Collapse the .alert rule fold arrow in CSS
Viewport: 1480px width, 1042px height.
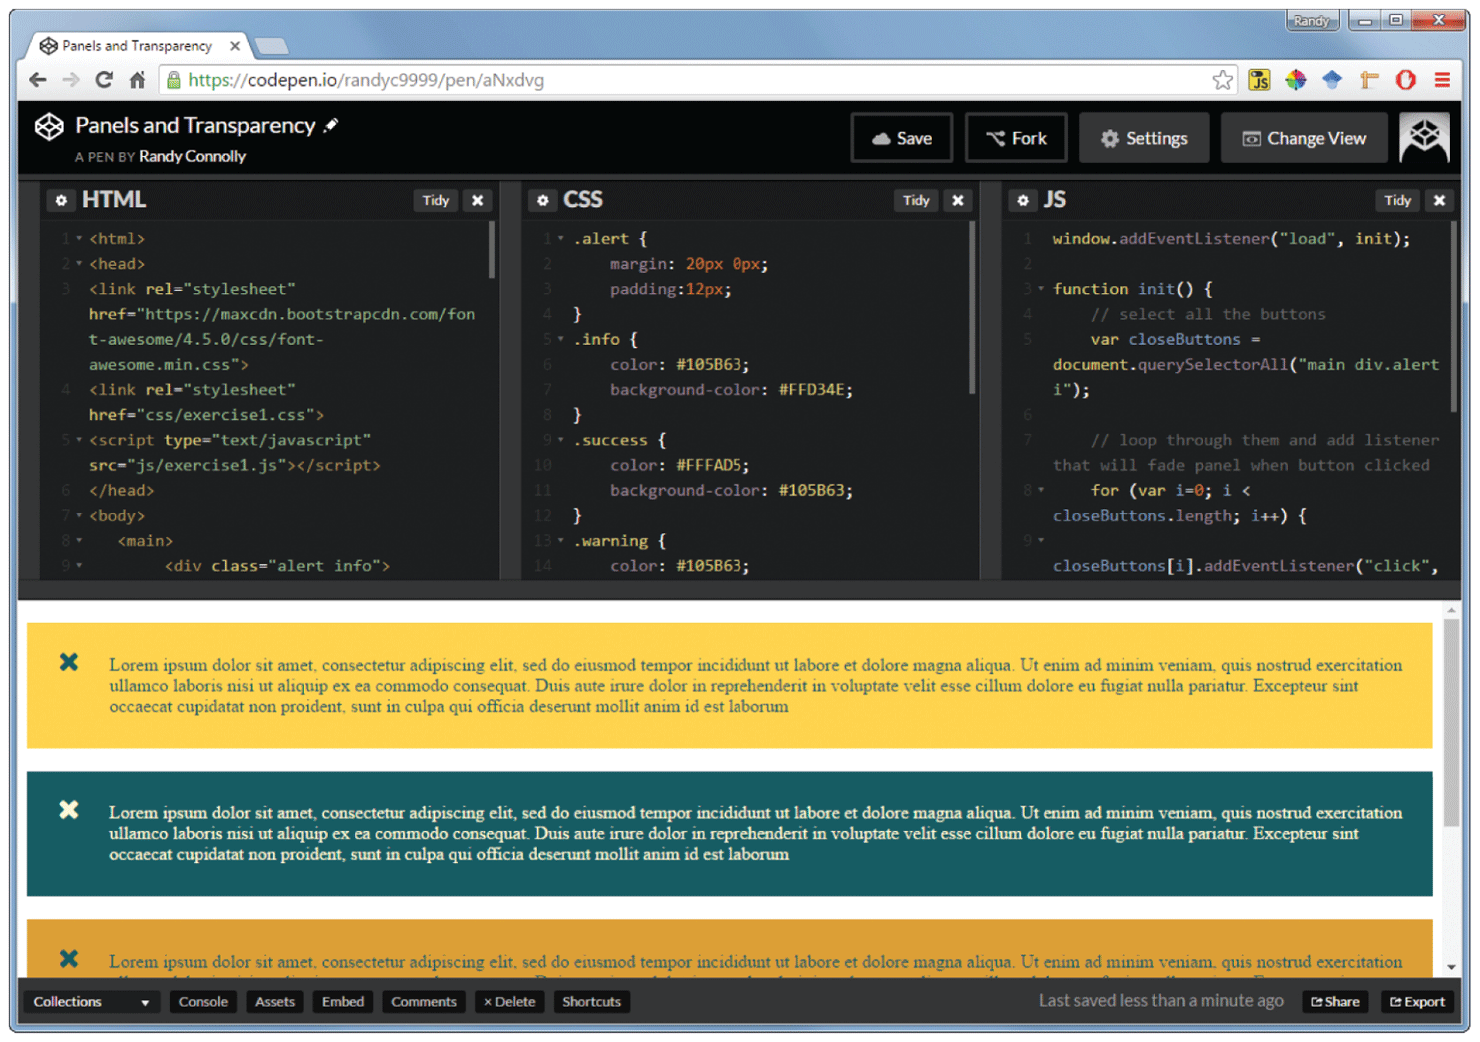(561, 239)
